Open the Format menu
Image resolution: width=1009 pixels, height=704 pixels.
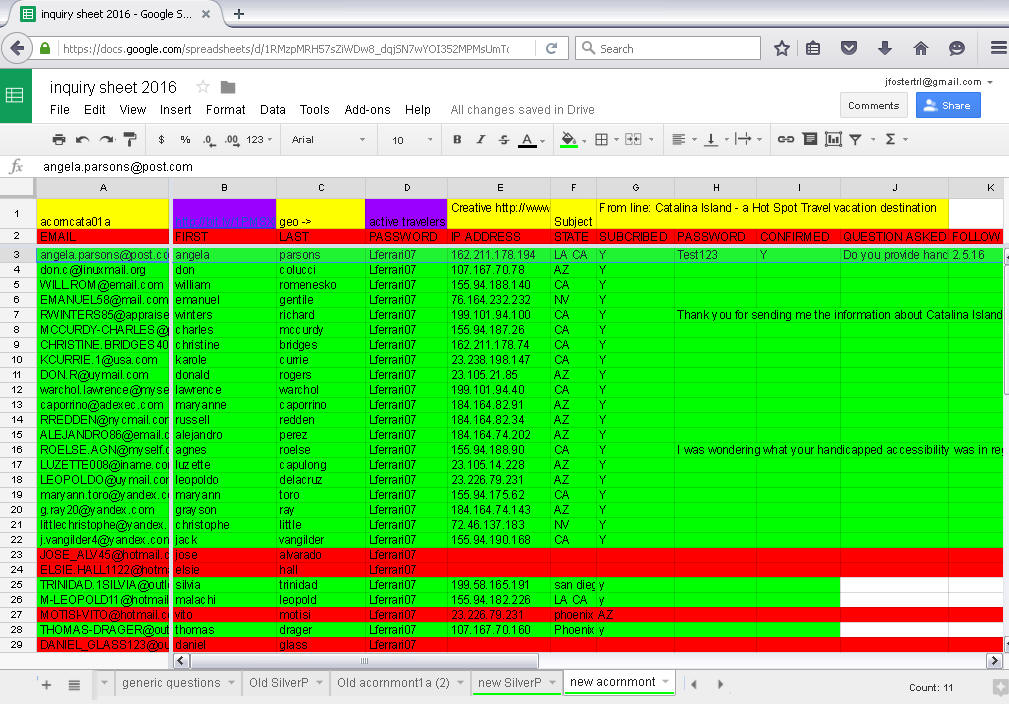[x=225, y=110]
